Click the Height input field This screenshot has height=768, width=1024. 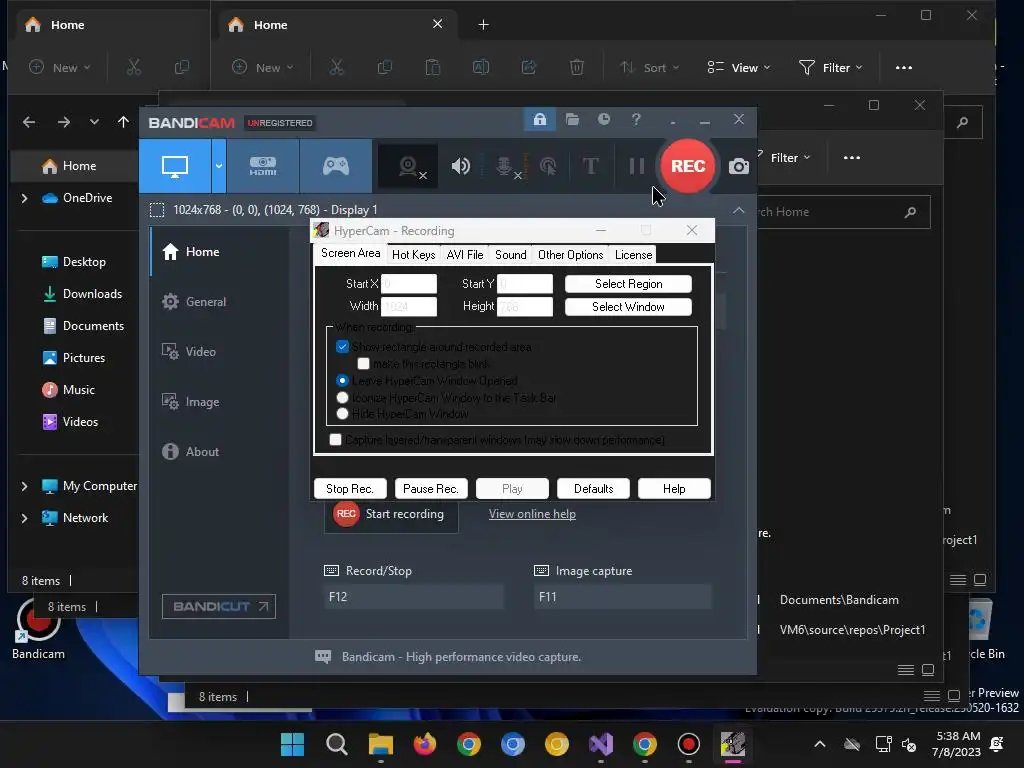[525, 306]
